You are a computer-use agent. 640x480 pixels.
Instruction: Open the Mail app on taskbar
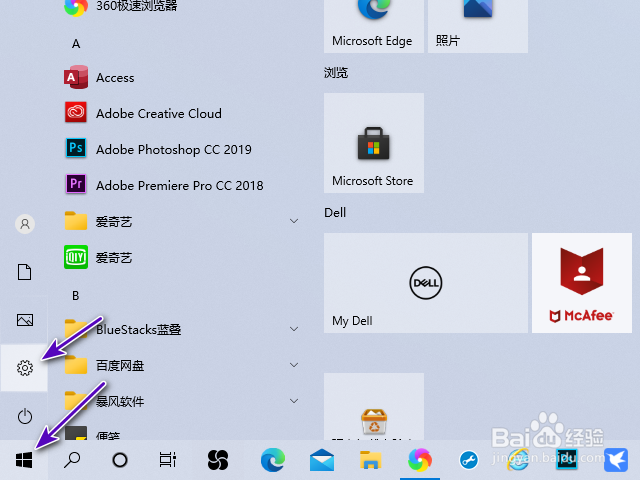[x=322, y=460]
